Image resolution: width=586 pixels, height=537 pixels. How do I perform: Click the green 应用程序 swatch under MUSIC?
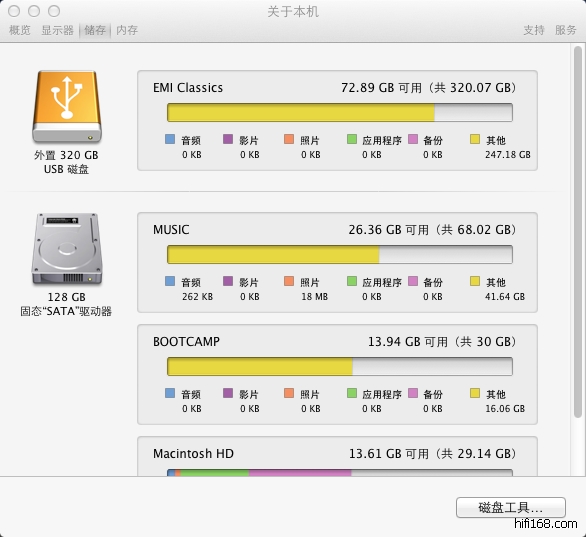pyautogui.click(x=352, y=281)
